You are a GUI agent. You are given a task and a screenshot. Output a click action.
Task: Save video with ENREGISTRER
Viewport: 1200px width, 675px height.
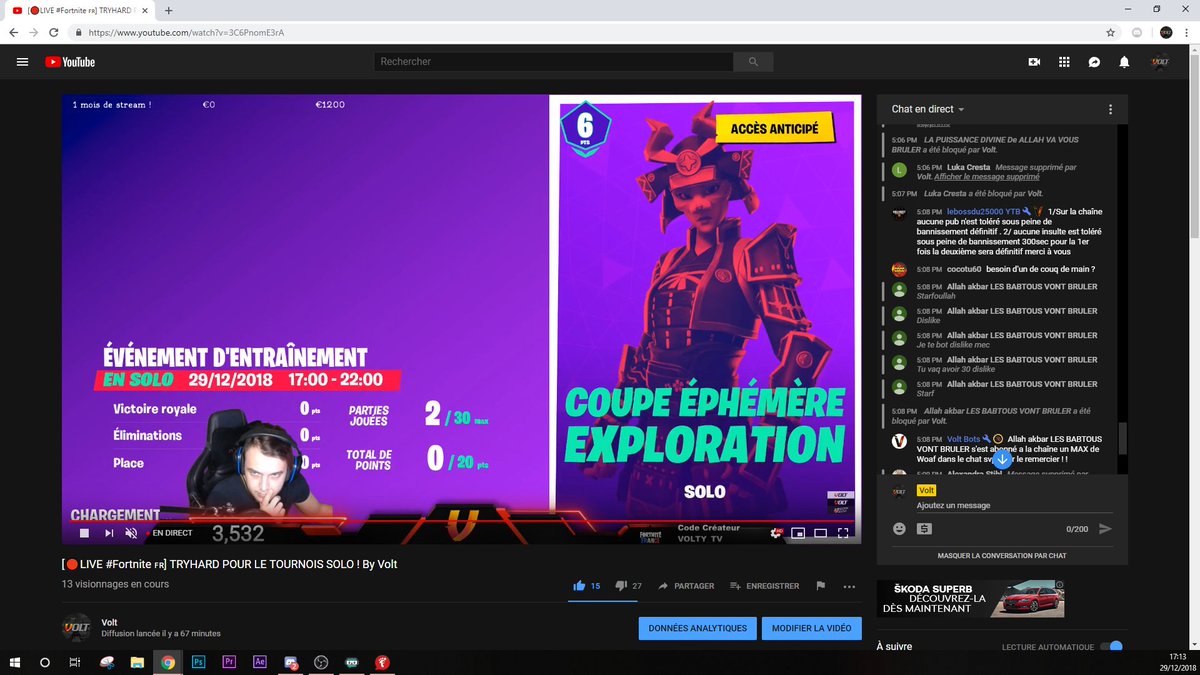pos(764,586)
